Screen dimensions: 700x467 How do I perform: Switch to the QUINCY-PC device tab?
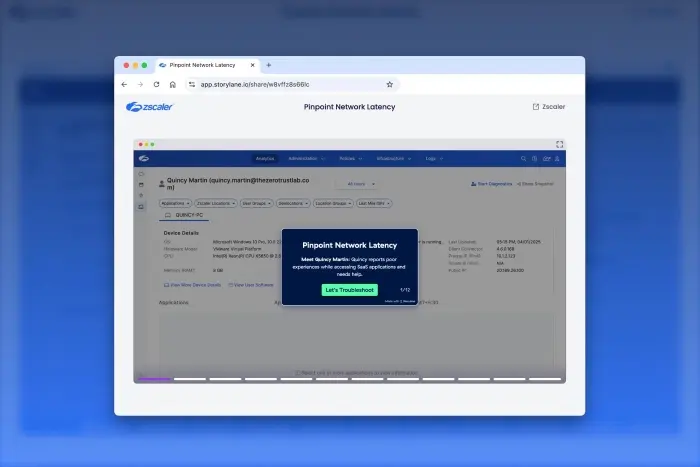click(184, 215)
